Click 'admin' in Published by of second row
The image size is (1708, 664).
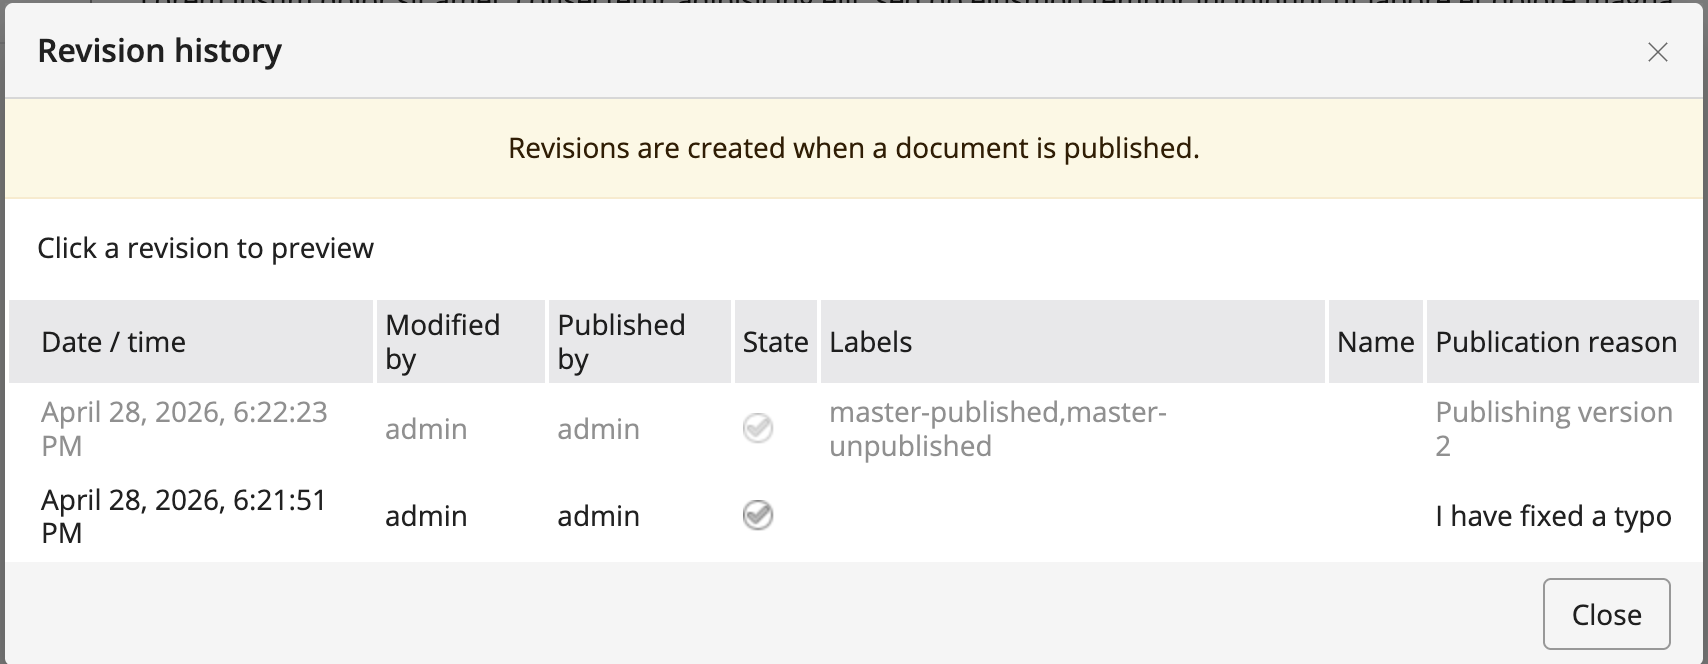(598, 516)
